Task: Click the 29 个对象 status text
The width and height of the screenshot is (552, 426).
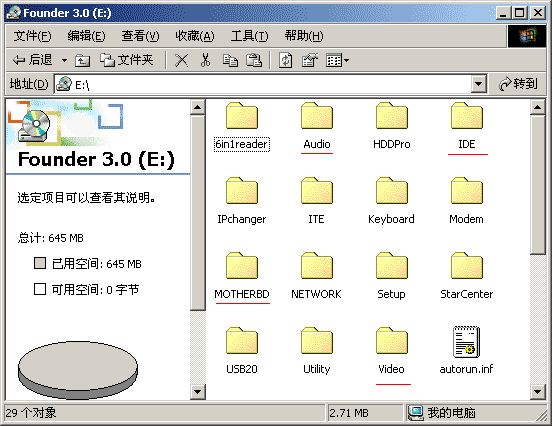Action: click(31, 413)
